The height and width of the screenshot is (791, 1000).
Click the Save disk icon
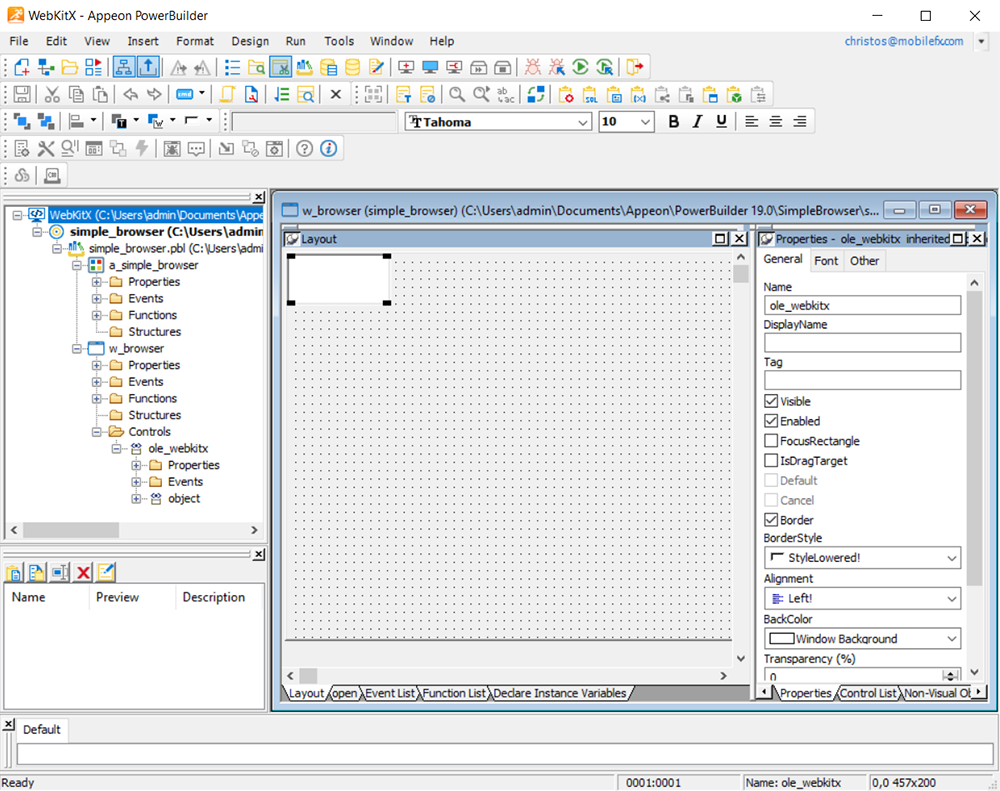(22, 95)
